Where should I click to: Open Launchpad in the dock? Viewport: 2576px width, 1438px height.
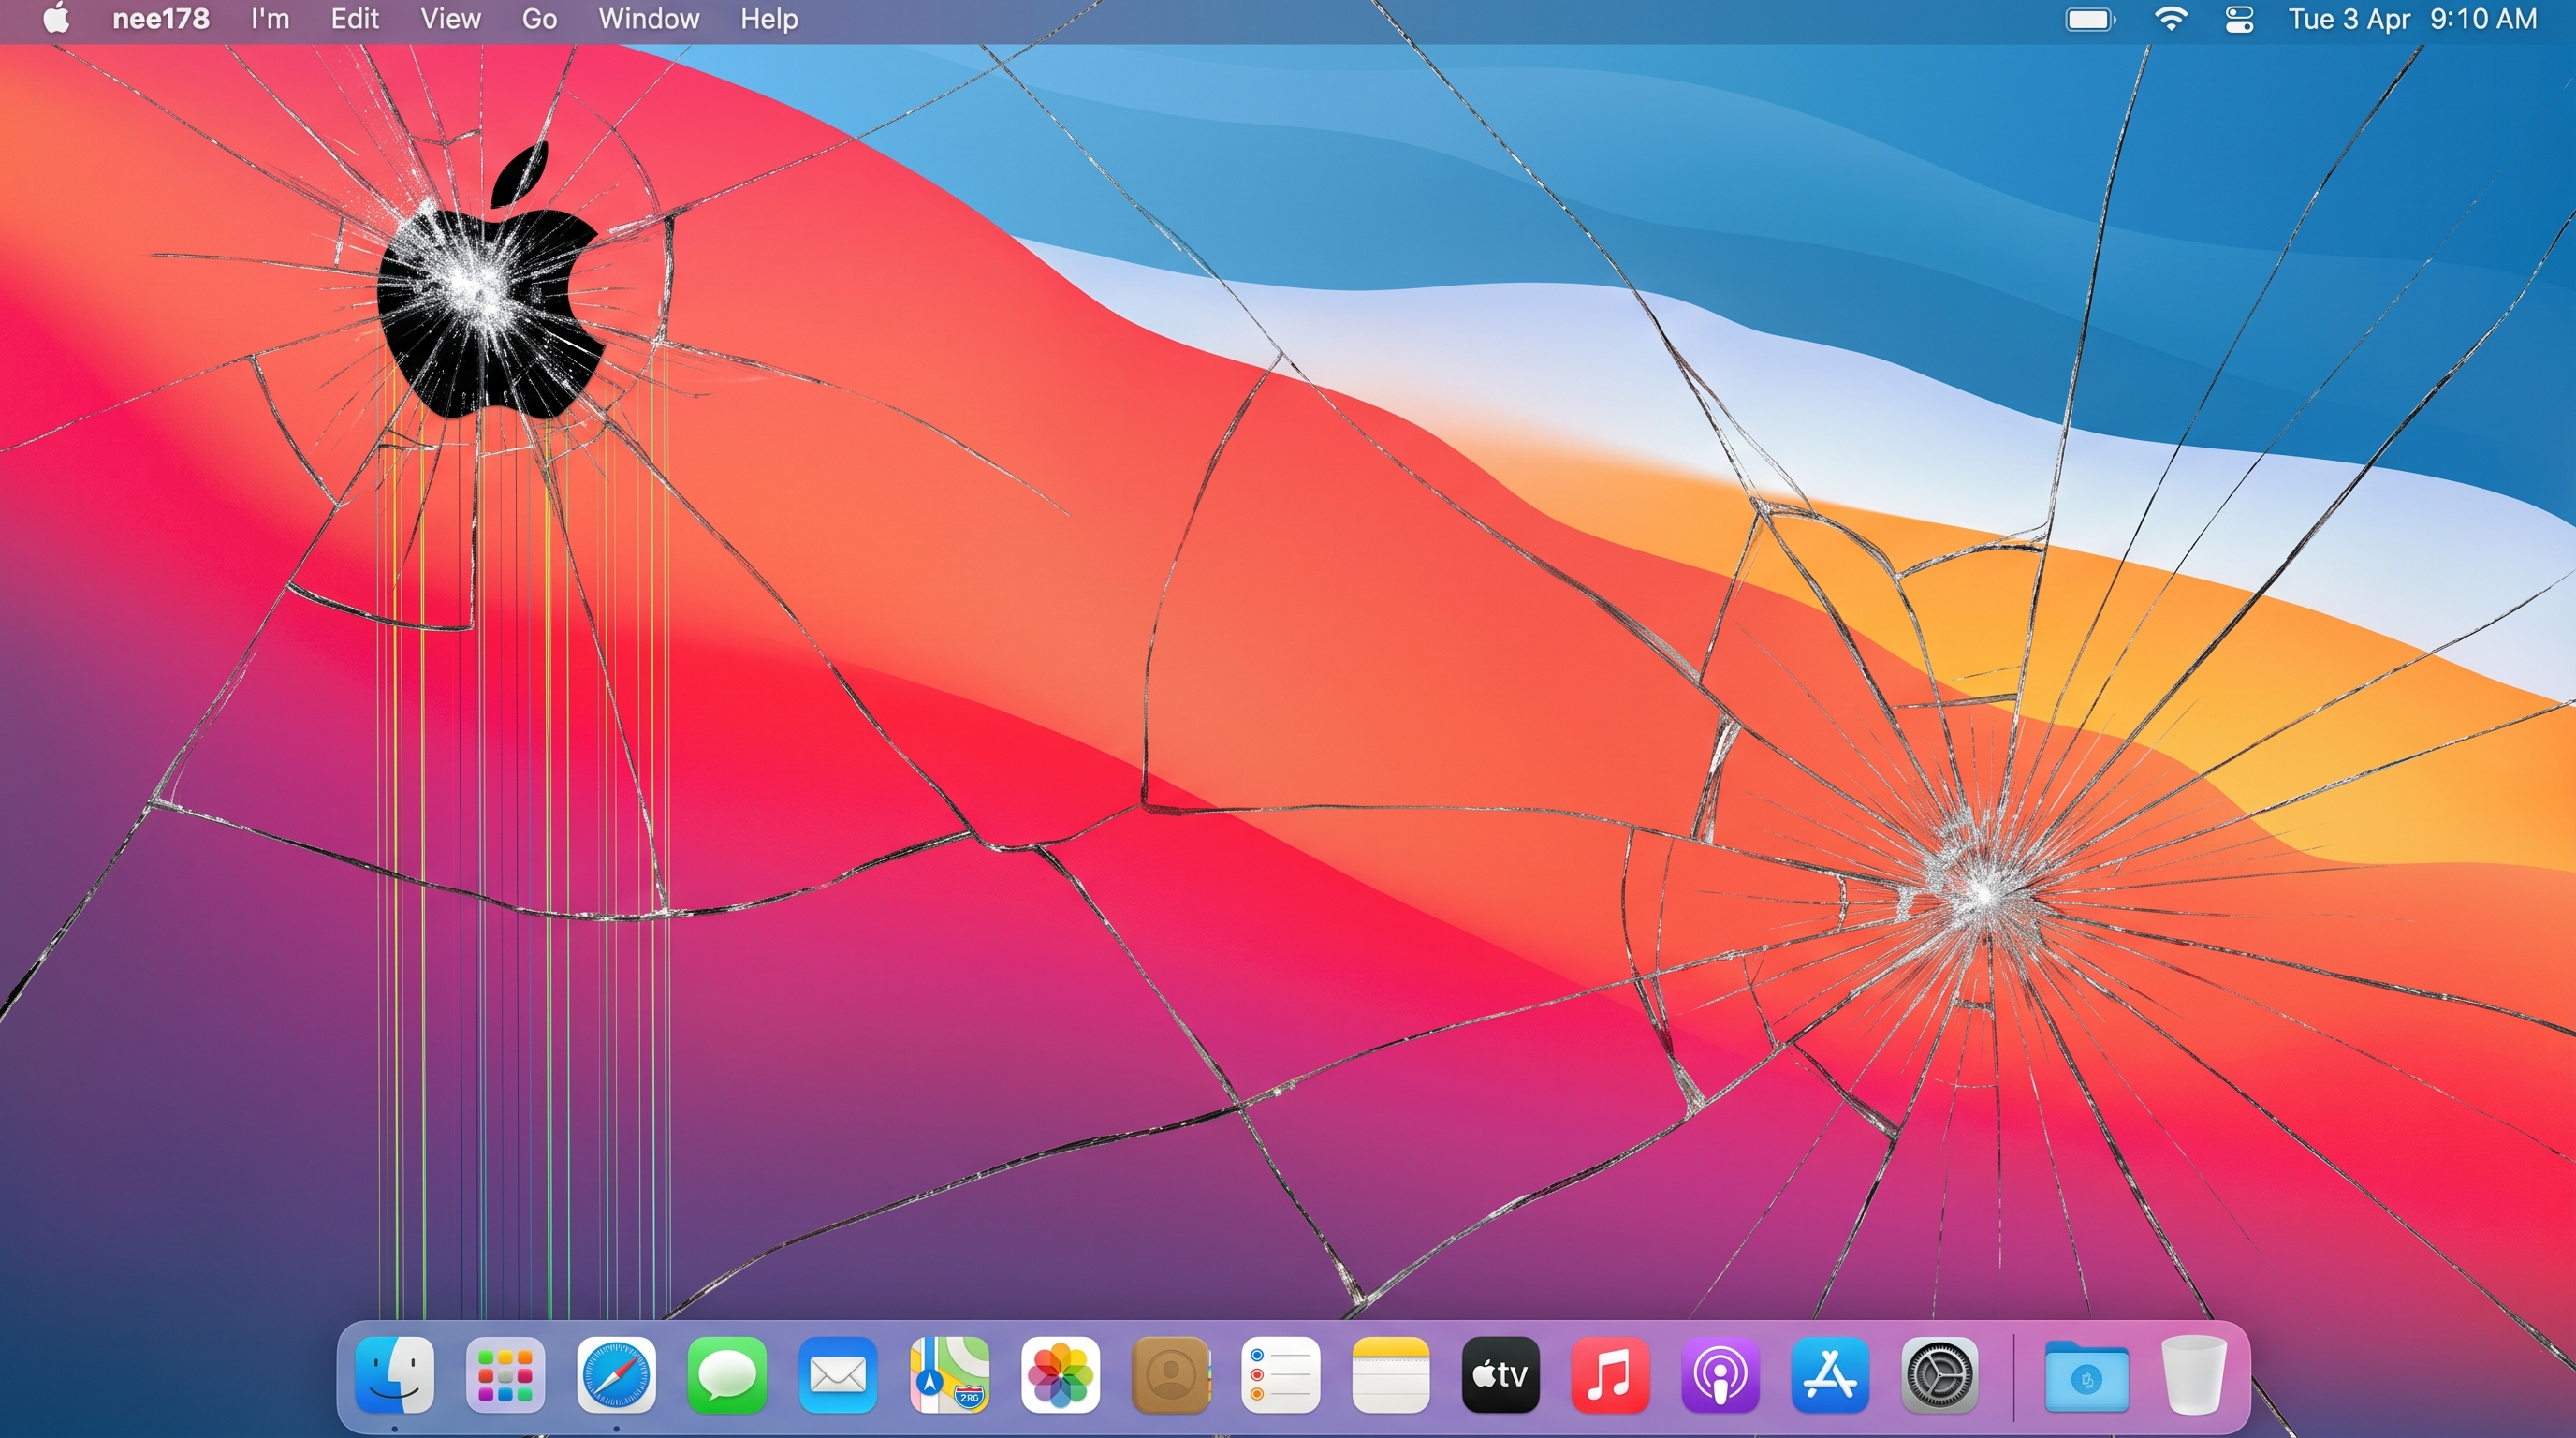pos(505,1375)
